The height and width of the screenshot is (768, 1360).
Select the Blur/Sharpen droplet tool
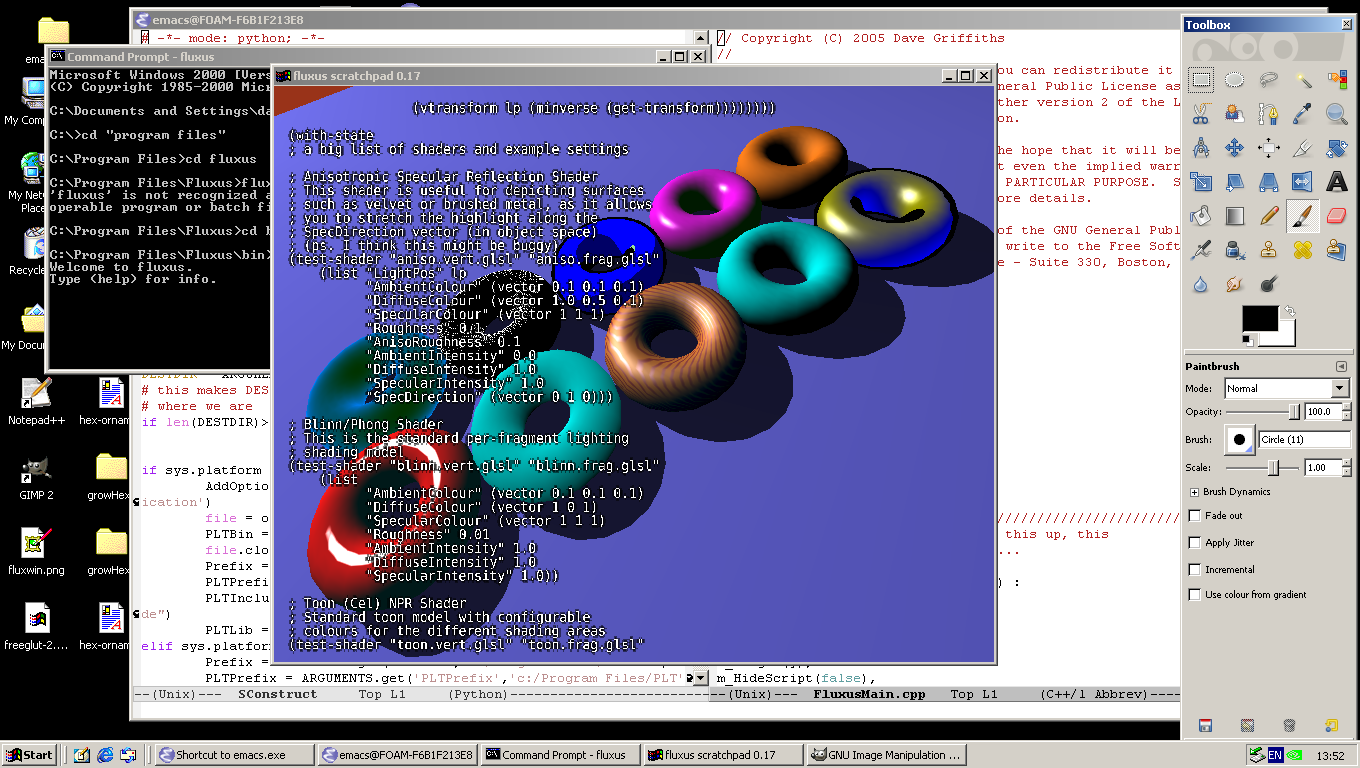point(1201,284)
